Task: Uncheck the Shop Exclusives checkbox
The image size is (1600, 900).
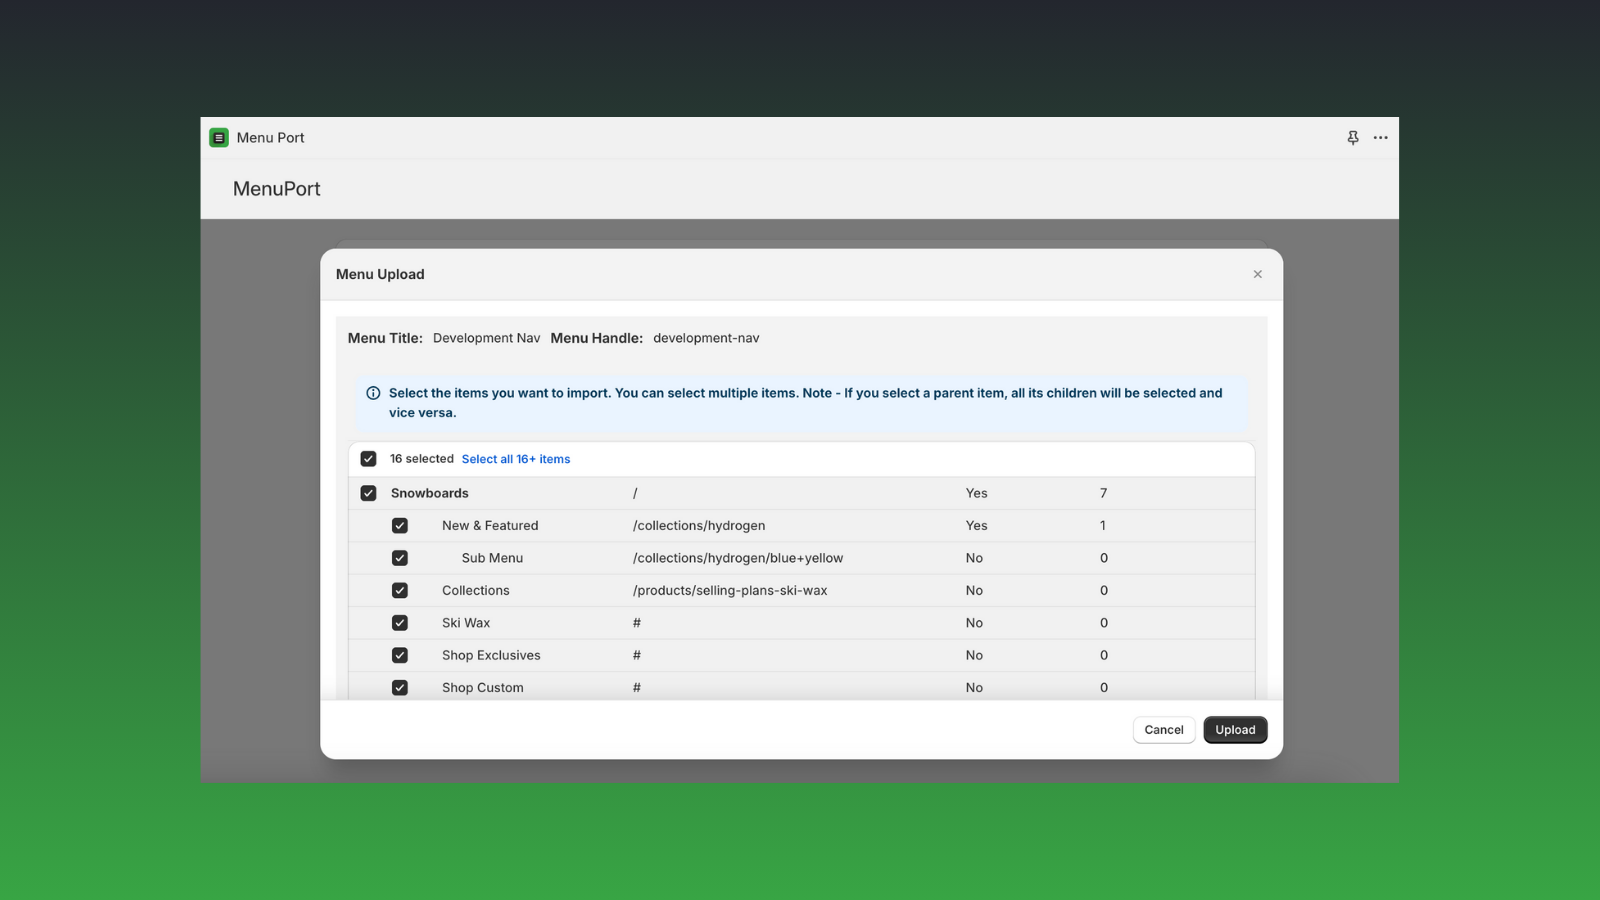Action: (x=400, y=656)
